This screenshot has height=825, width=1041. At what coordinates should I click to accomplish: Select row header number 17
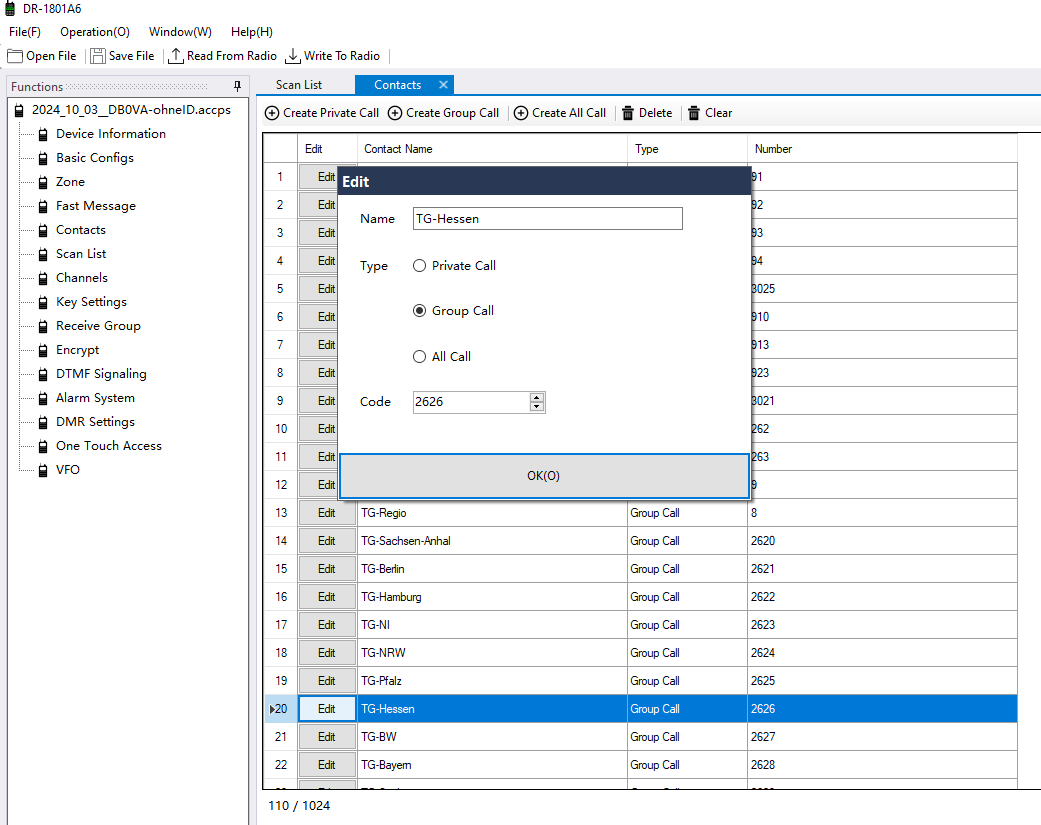tap(281, 625)
